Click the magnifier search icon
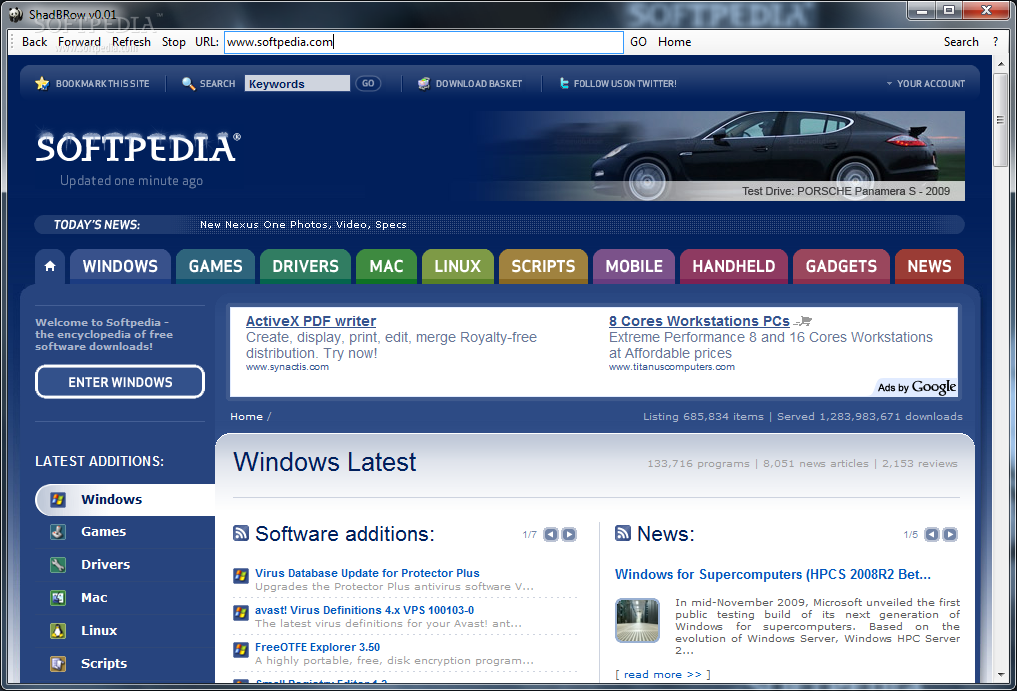Viewport: 1017px width, 691px height. click(x=188, y=83)
